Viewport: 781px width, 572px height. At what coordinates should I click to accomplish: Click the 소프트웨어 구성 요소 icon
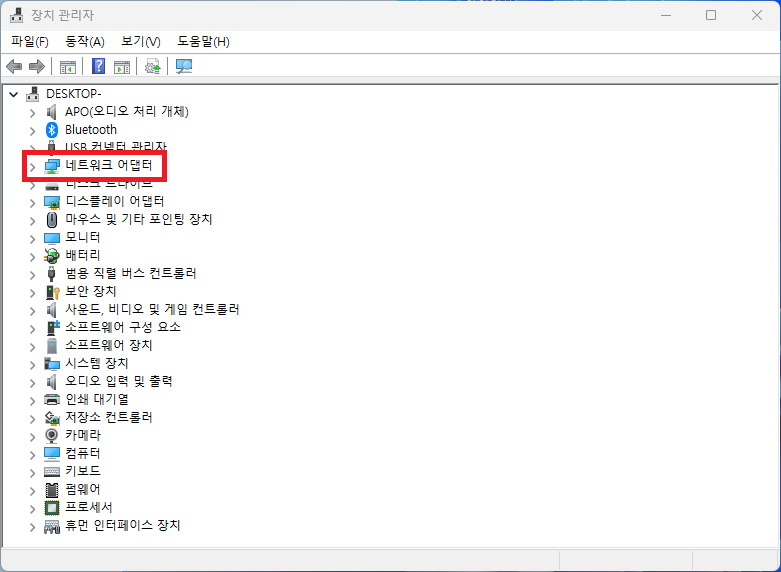[x=52, y=327]
